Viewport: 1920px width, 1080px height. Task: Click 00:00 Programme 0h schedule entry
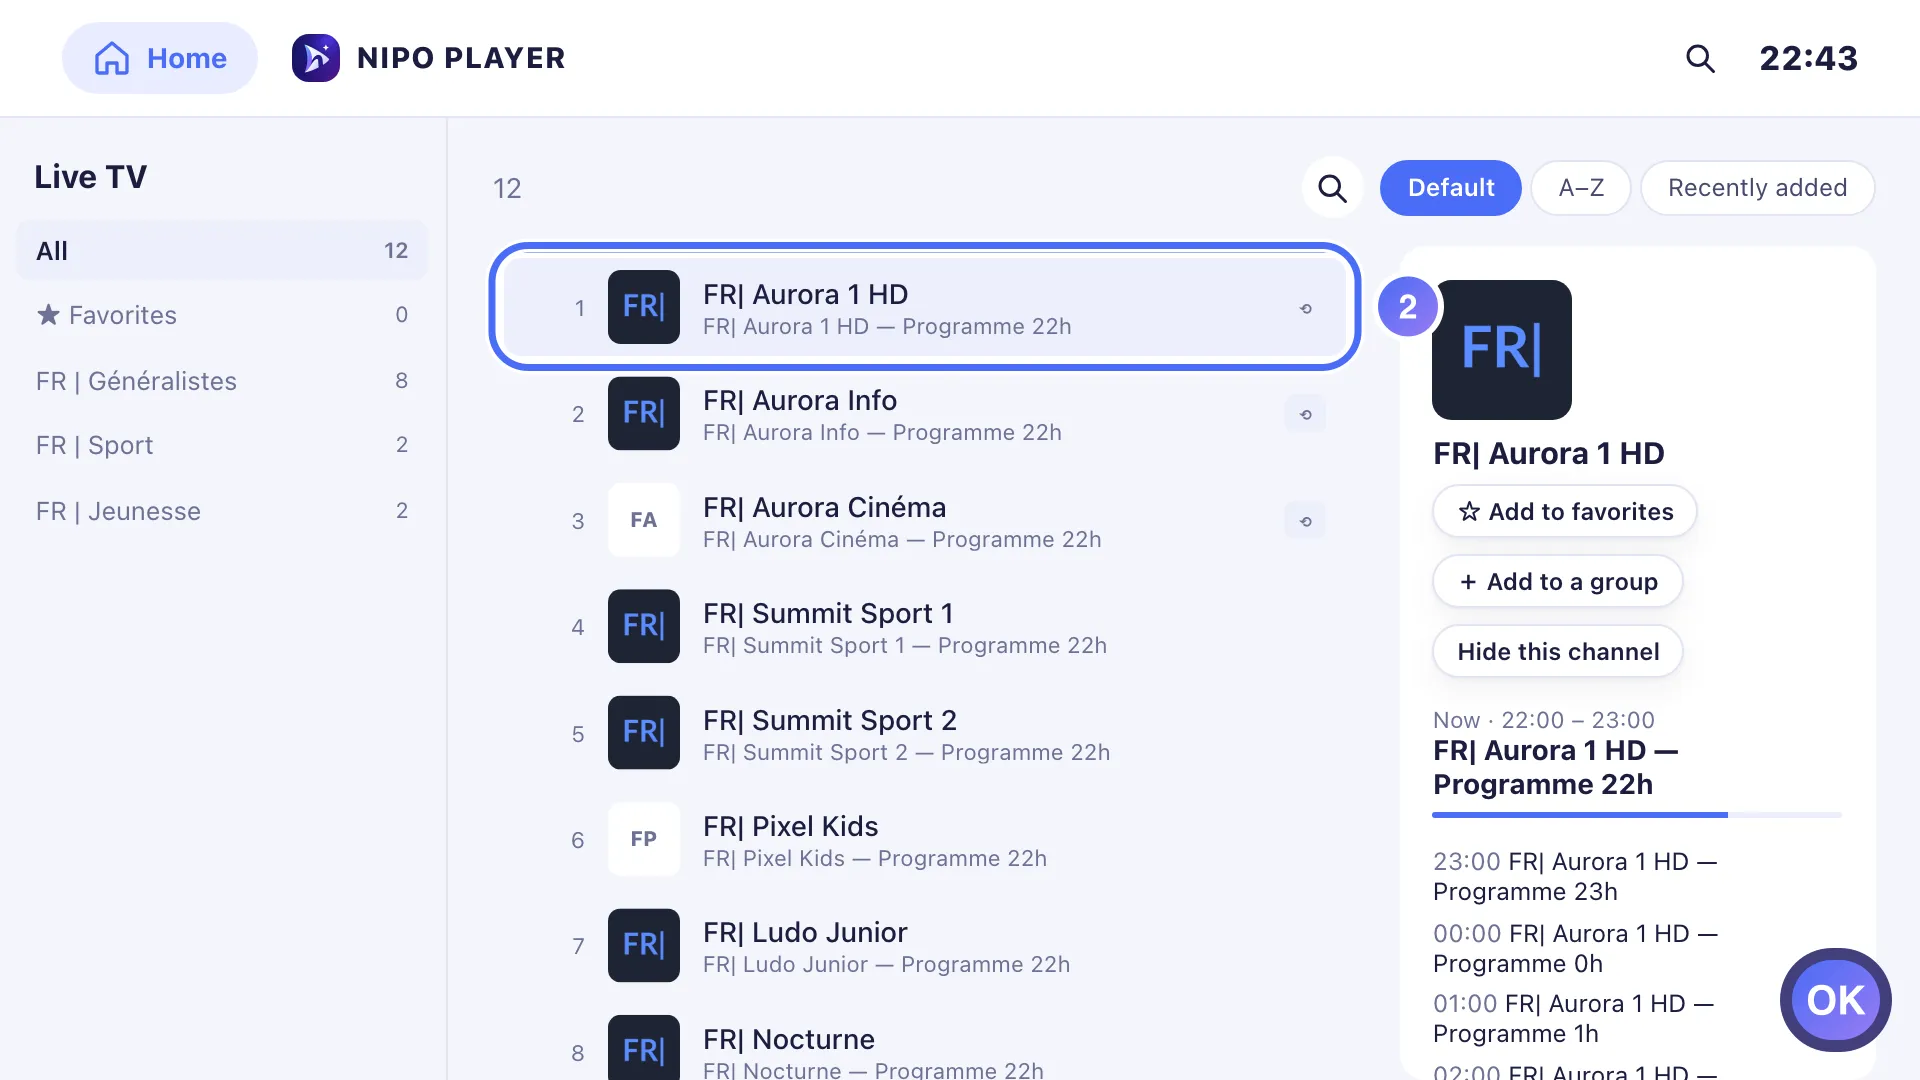1575,948
